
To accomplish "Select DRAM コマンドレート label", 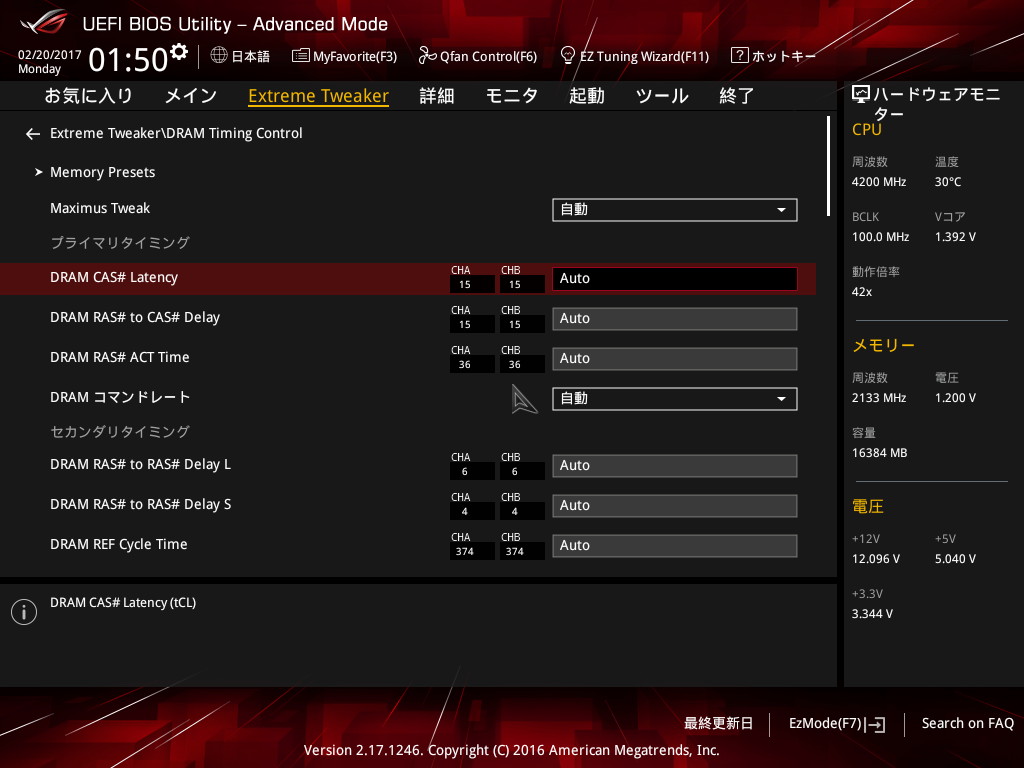I will point(120,397).
